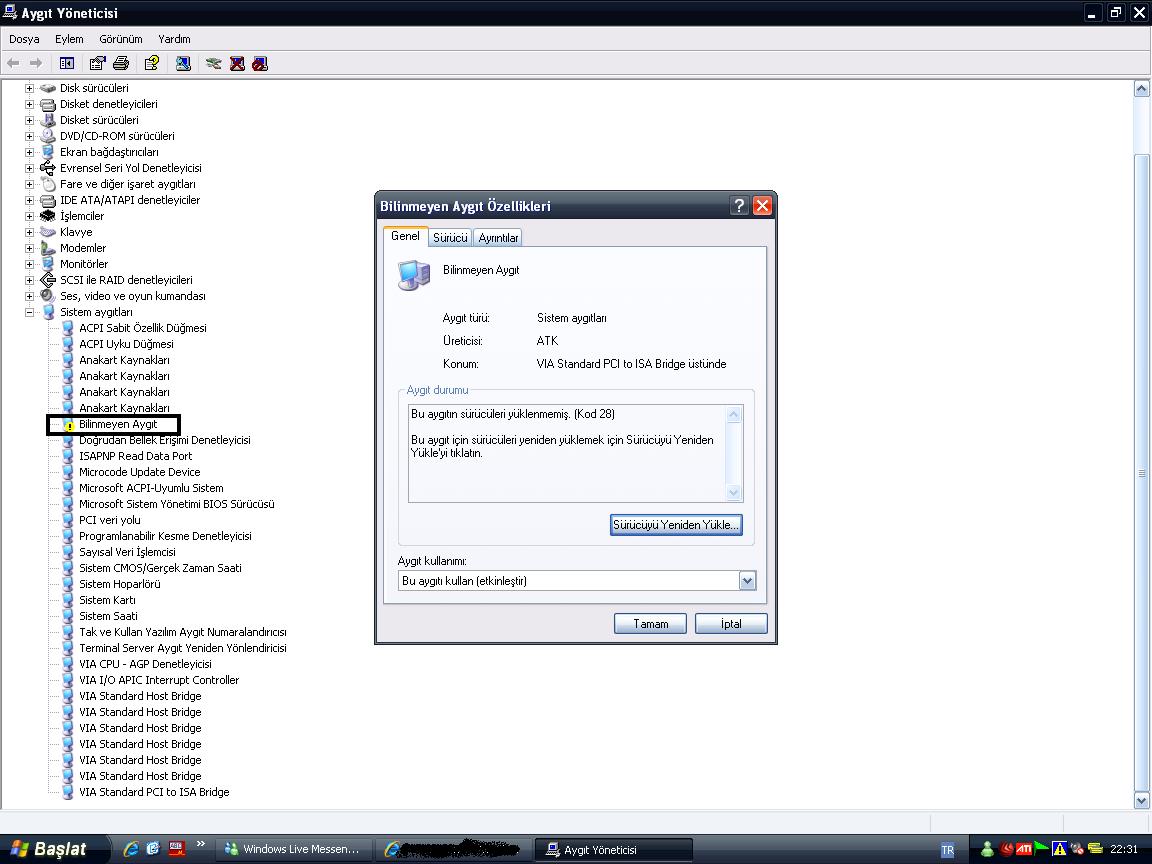Viewport: 1152px width, 864px height.
Task: Click the İptal button
Action: (x=731, y=624)
